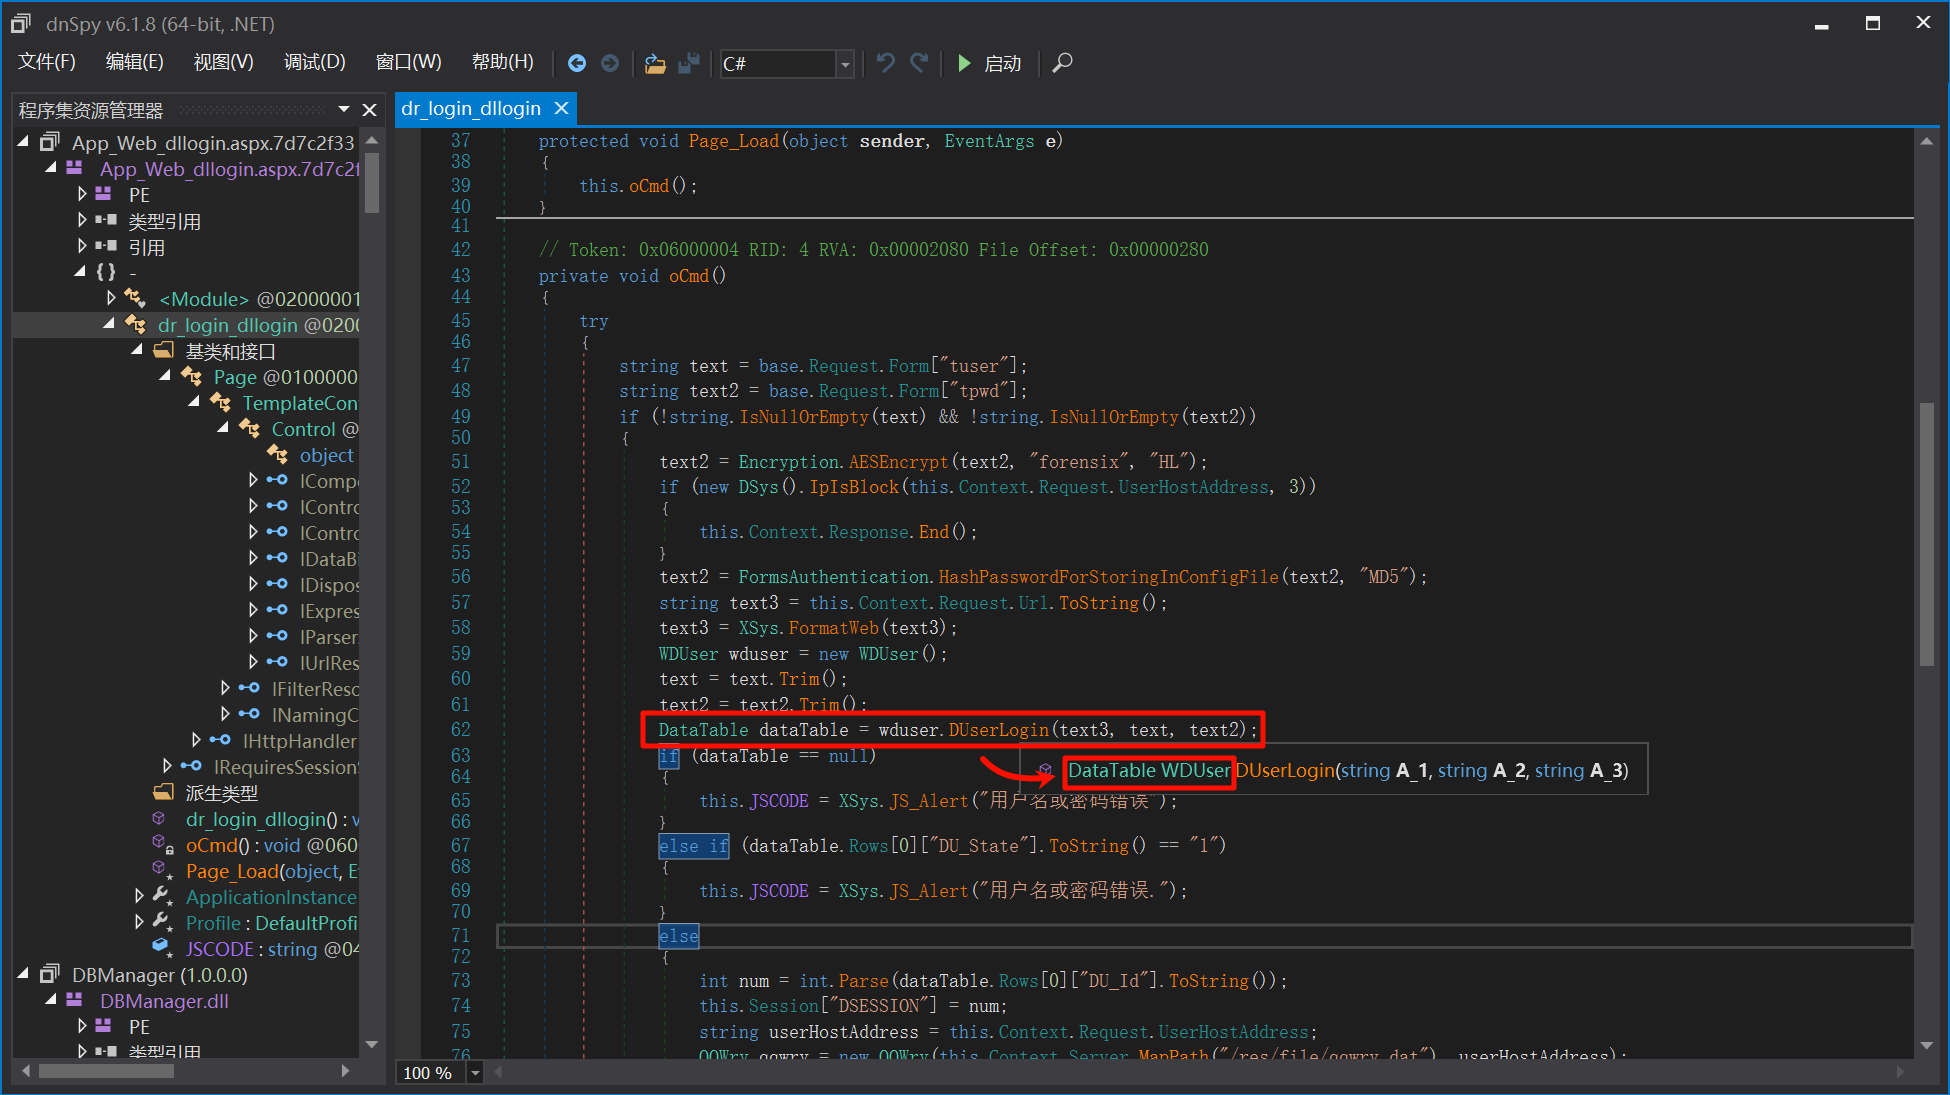Click the redo arrow icon
The height and width of the screenshot is (1095, 1950).
coord(919,63)
